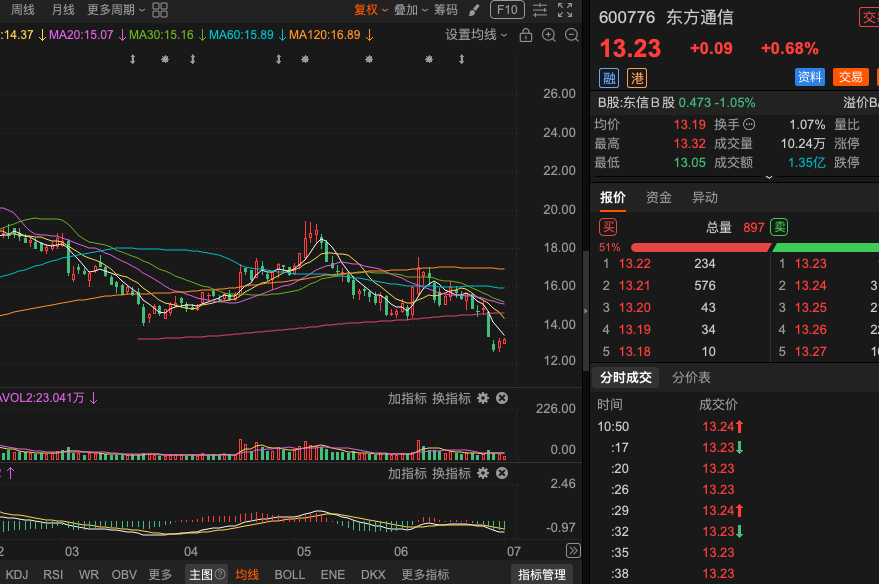Open the 复权 dropdown

point(371,10)
